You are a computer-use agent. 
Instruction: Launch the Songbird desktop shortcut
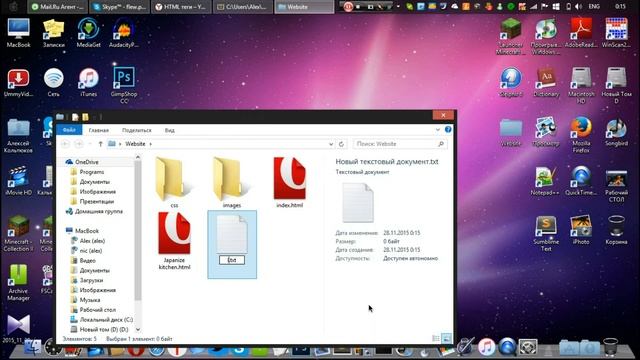click(616, 132)
